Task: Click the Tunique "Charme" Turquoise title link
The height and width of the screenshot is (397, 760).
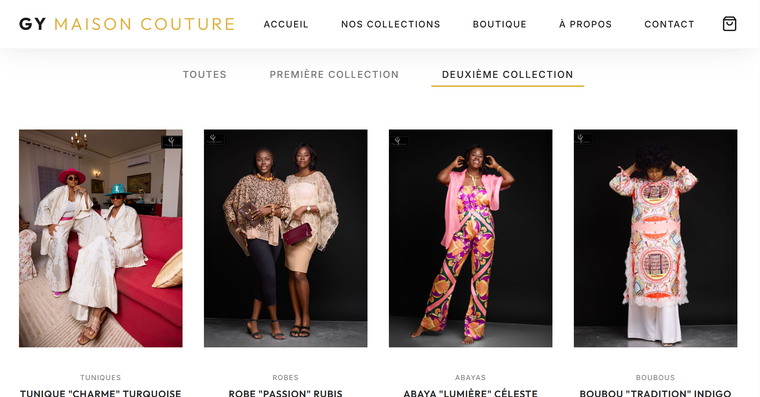Action: (x=101, y=393)
